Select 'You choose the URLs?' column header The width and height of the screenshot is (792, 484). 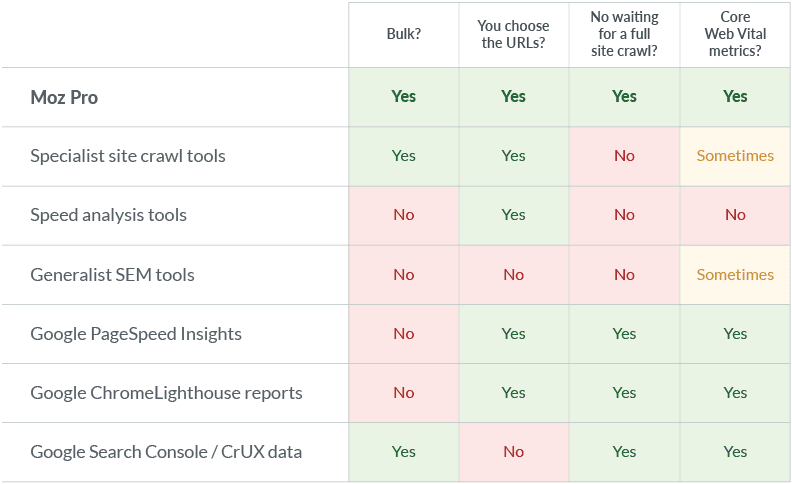pos(513,35)
